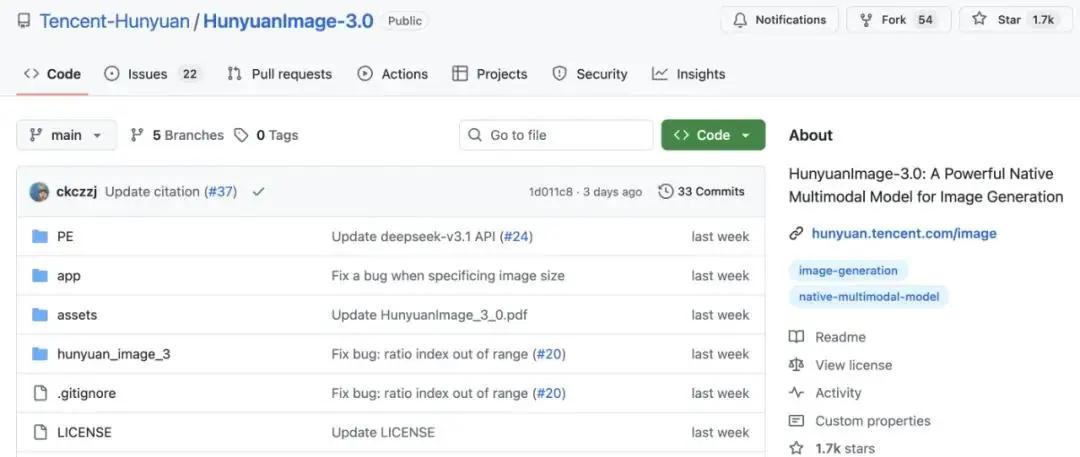Open the hunyuan_image_3 folder
The width and height of the screenshot is (1080, 457).
tap(113, 354)
